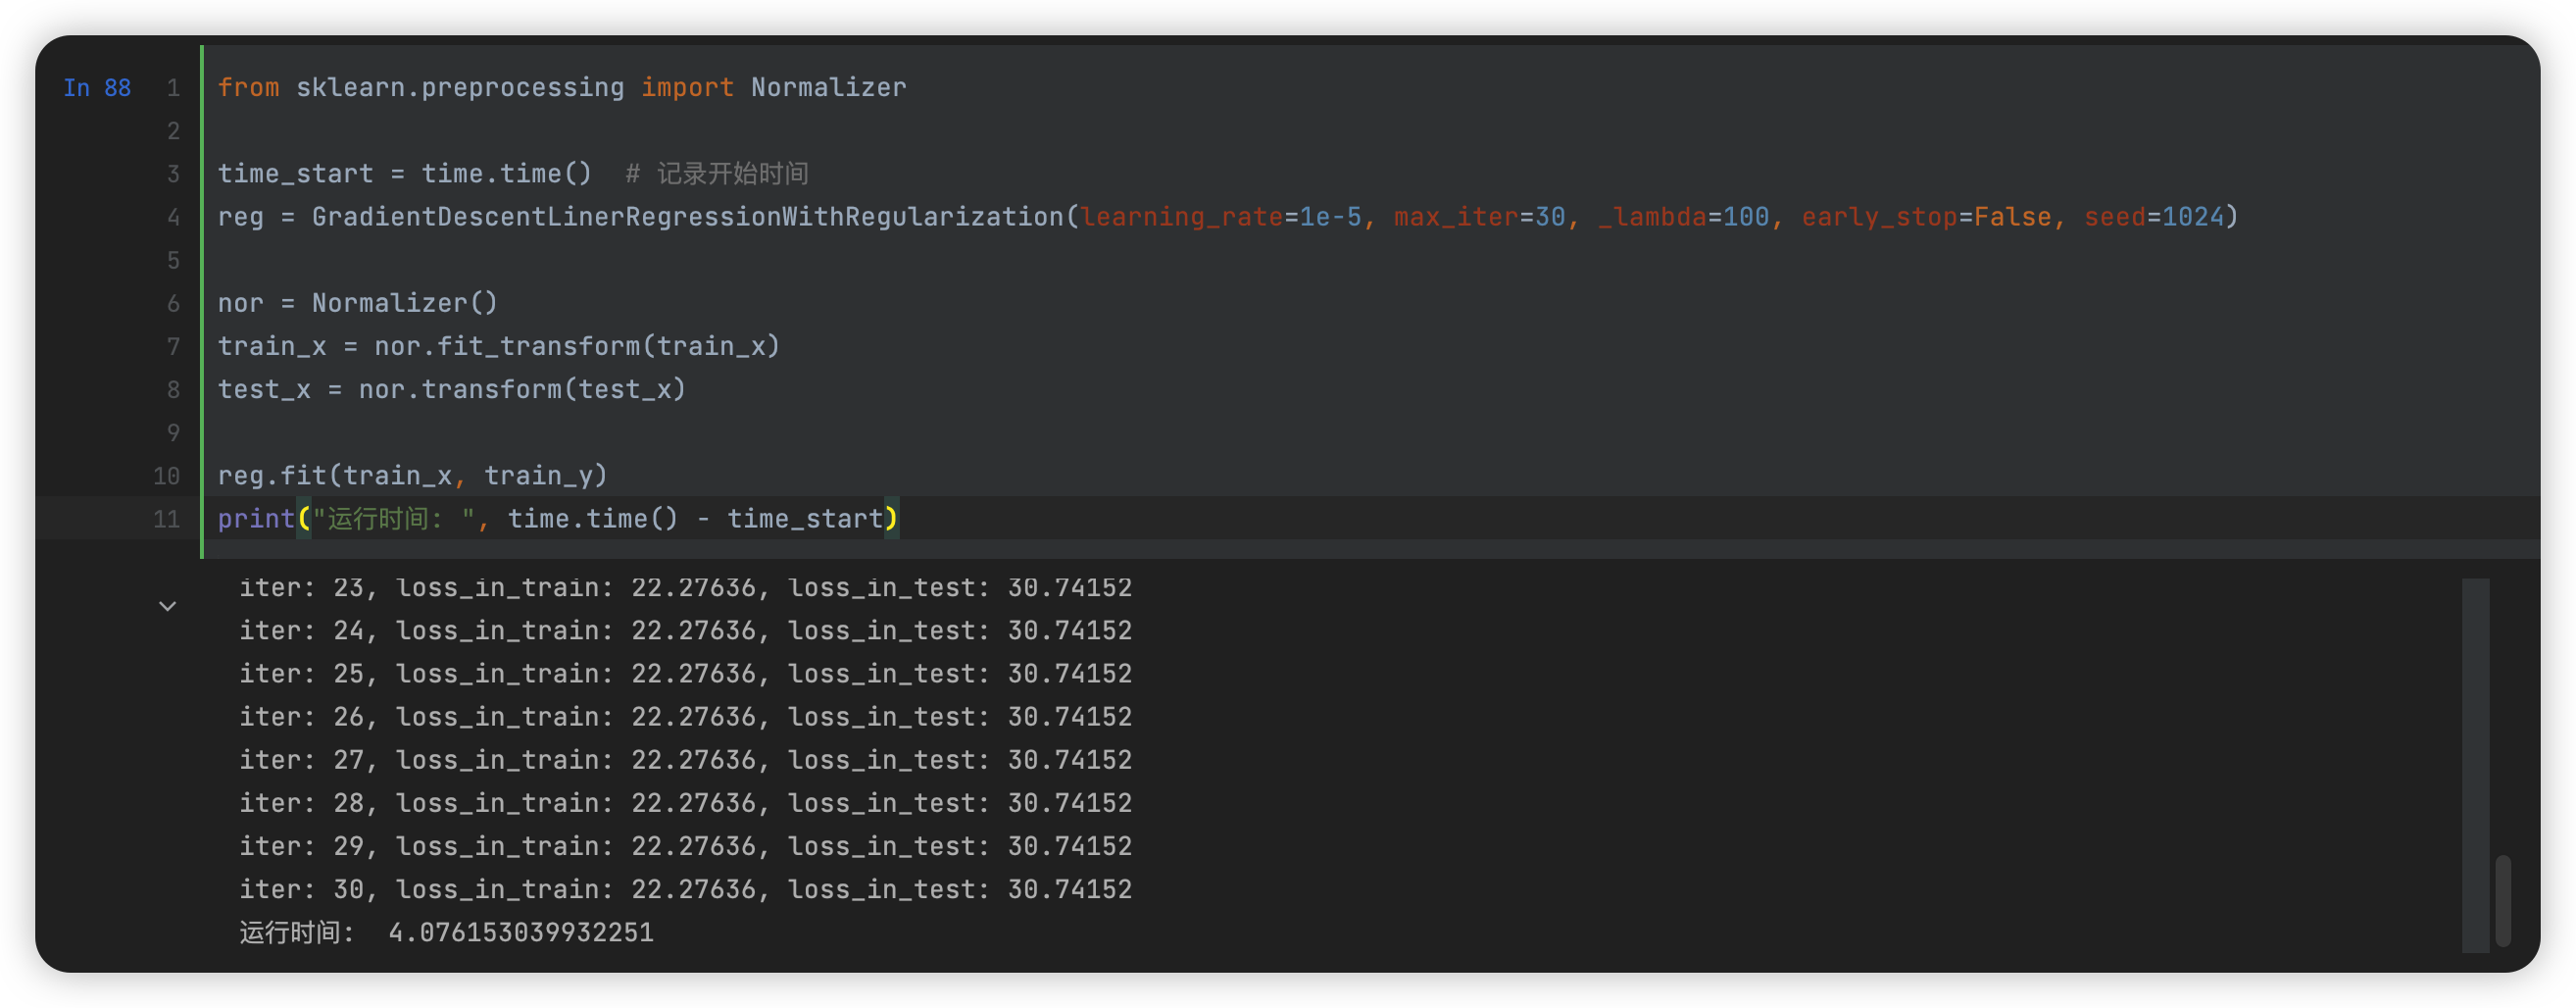Click the 'iter: 29' output row
Screen dimensions: 2576x1008
686,845
